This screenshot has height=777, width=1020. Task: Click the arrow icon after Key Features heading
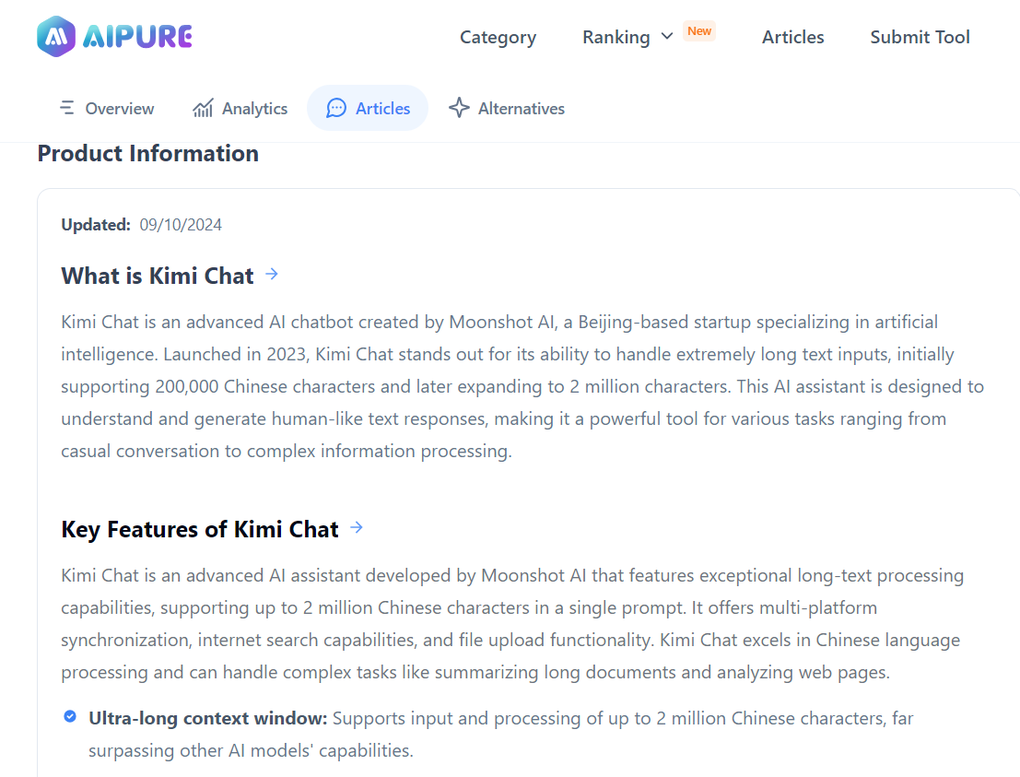[x=356, y=527]
